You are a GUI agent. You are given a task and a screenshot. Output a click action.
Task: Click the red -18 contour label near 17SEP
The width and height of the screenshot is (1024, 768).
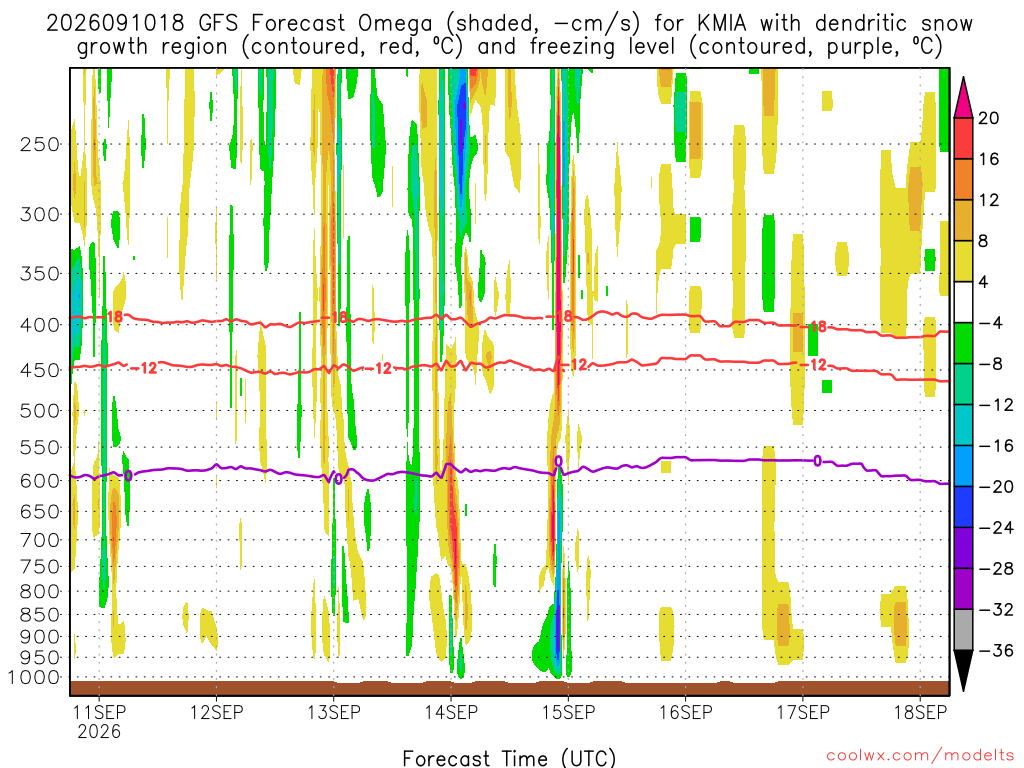pos(815,327)
